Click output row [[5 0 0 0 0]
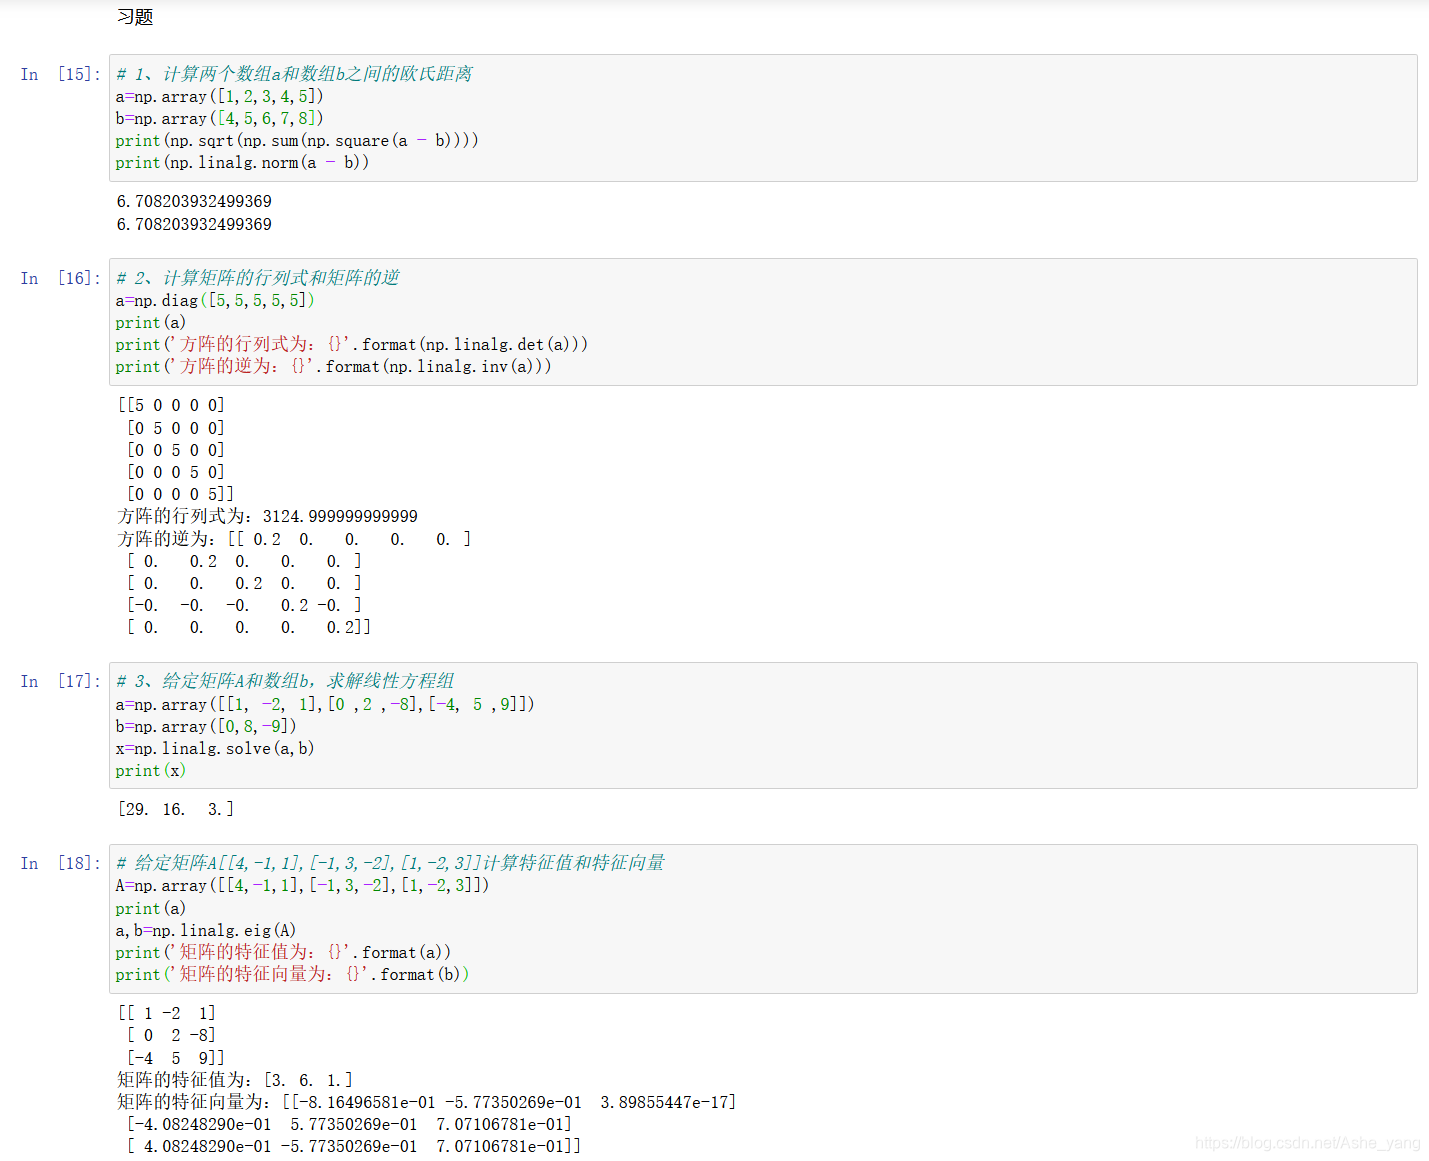 click(171, 406)
